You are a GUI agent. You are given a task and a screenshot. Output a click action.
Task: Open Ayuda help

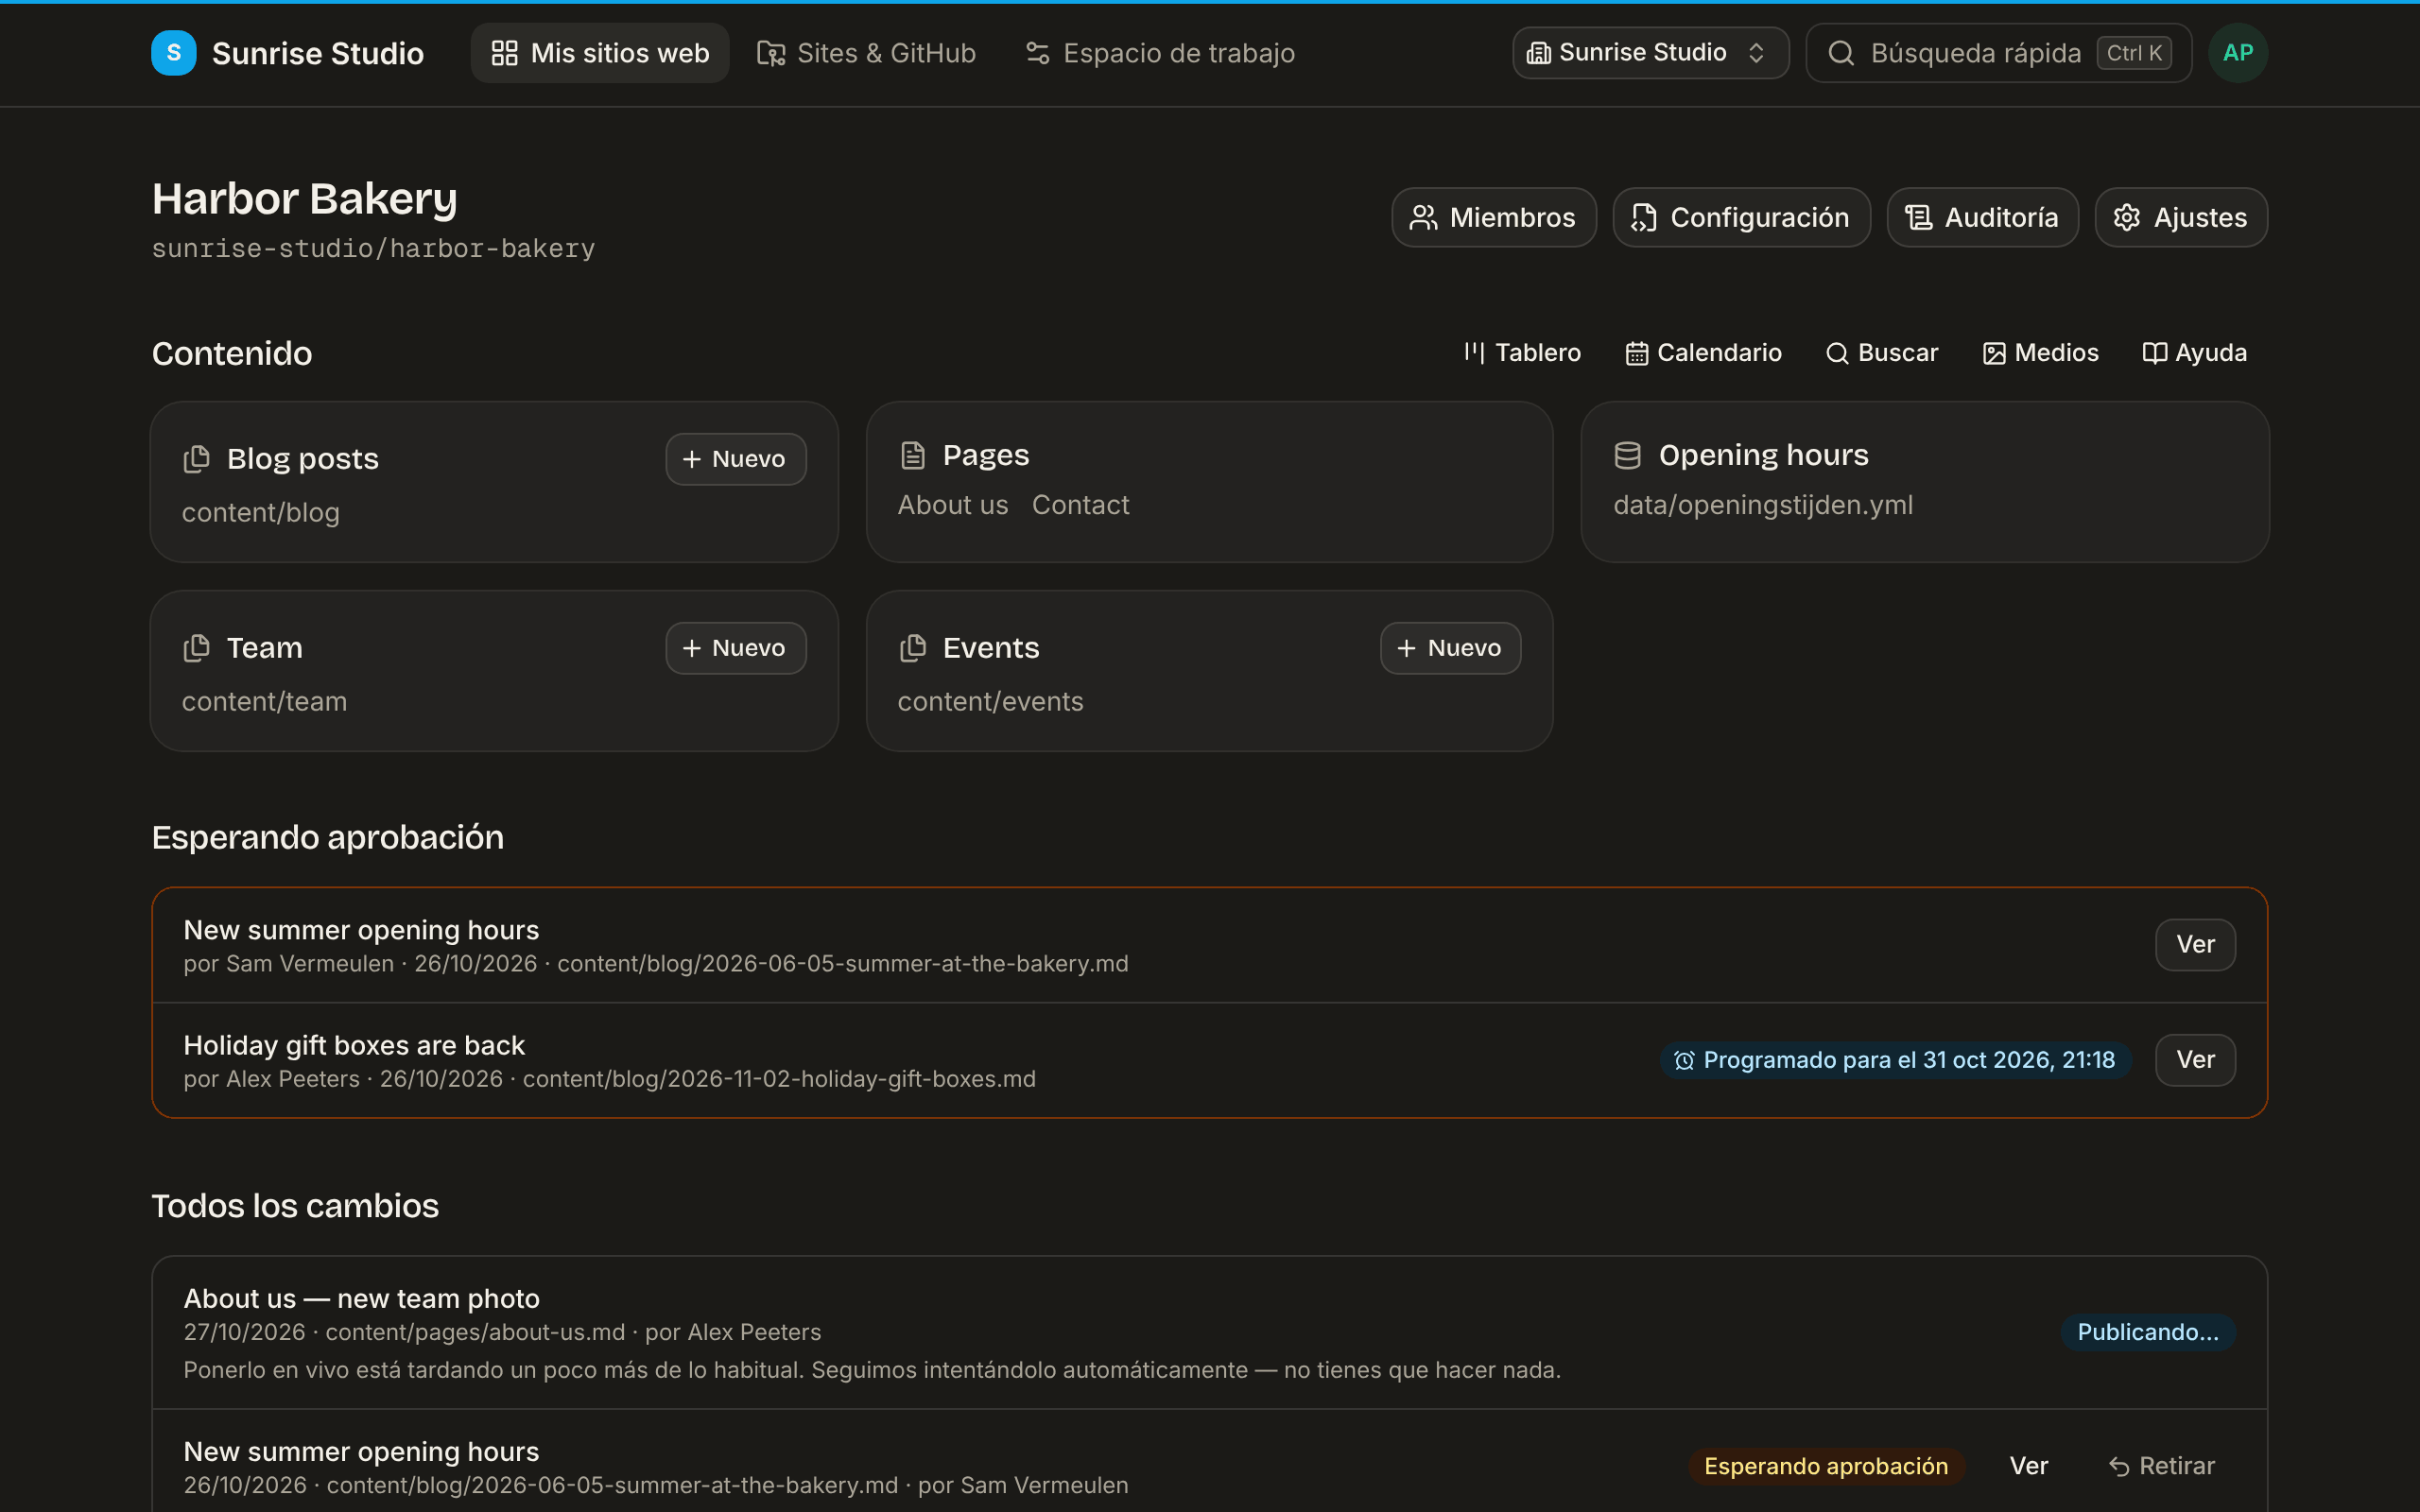click(x=2195, y=353)
